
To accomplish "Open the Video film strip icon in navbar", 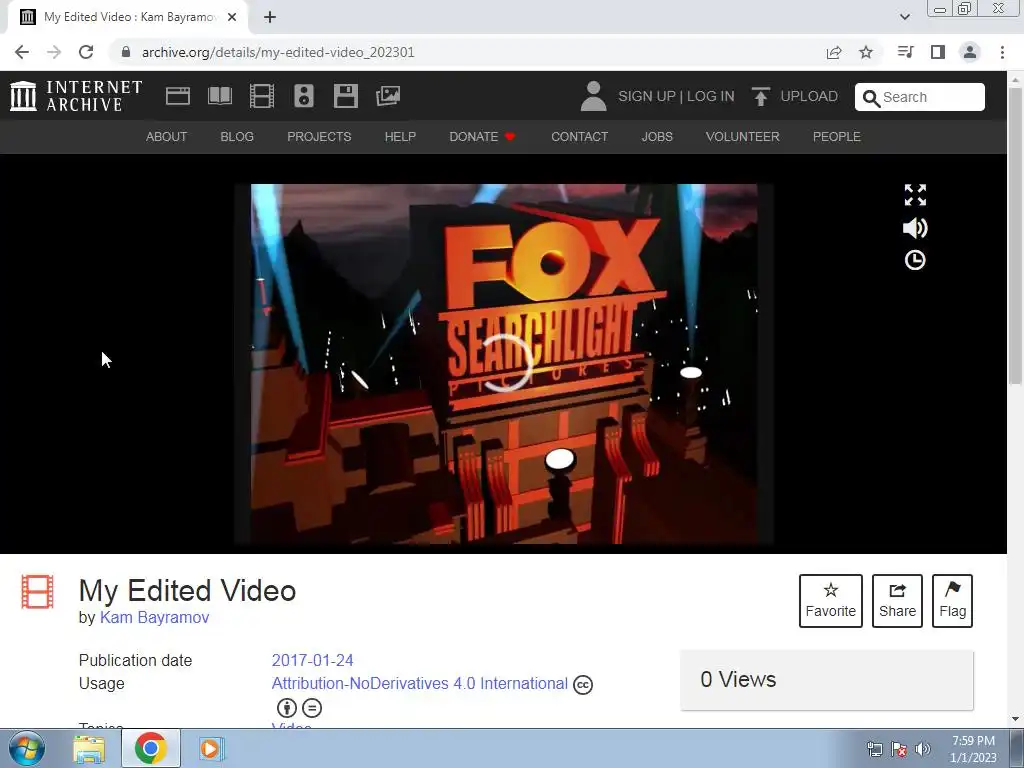I will (x=262, y=96).
